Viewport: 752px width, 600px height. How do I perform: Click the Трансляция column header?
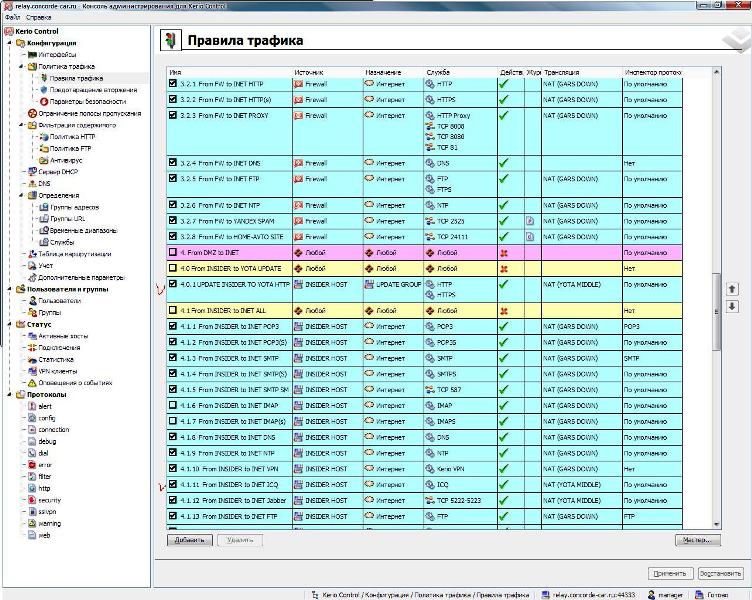582,72
